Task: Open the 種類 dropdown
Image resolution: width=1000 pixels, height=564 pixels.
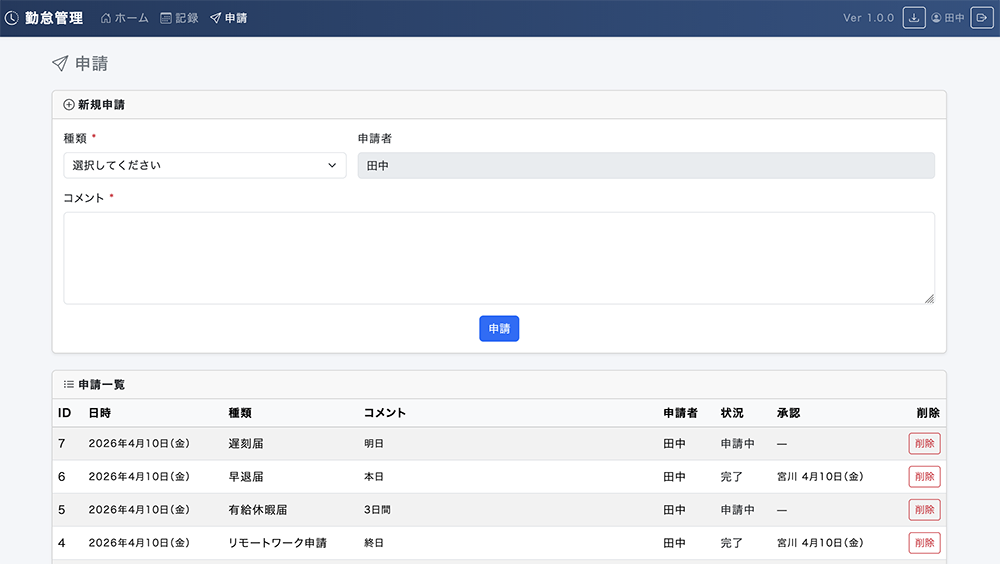Action: click(205, 165)
